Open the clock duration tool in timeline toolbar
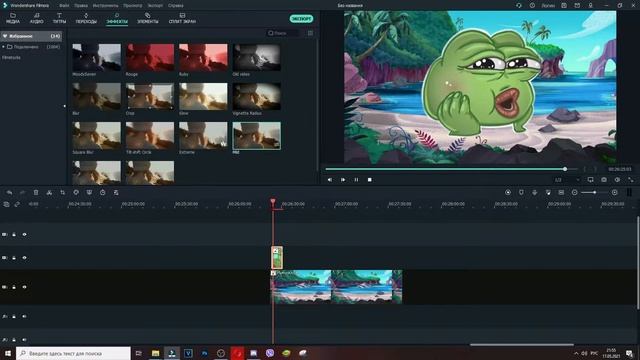The image size is (640, 360). pyautogui.click(x=102, y=192)
